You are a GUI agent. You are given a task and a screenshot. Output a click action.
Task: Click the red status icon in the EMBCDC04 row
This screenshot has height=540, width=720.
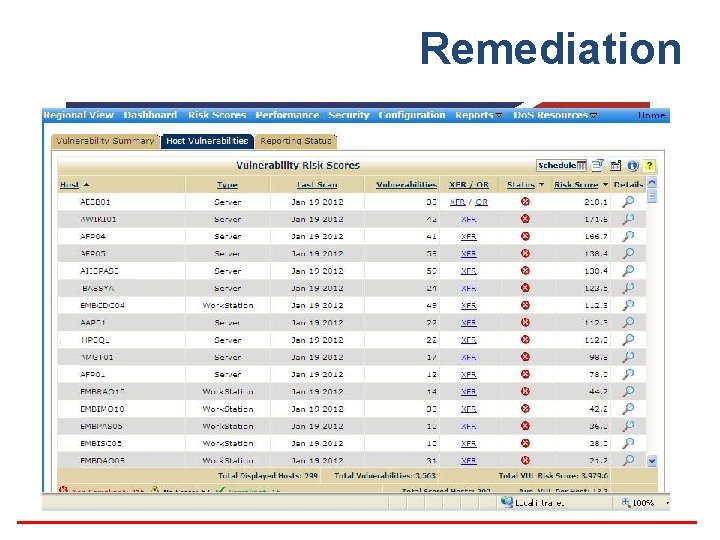pyautogui.click(x=525, y=305)
